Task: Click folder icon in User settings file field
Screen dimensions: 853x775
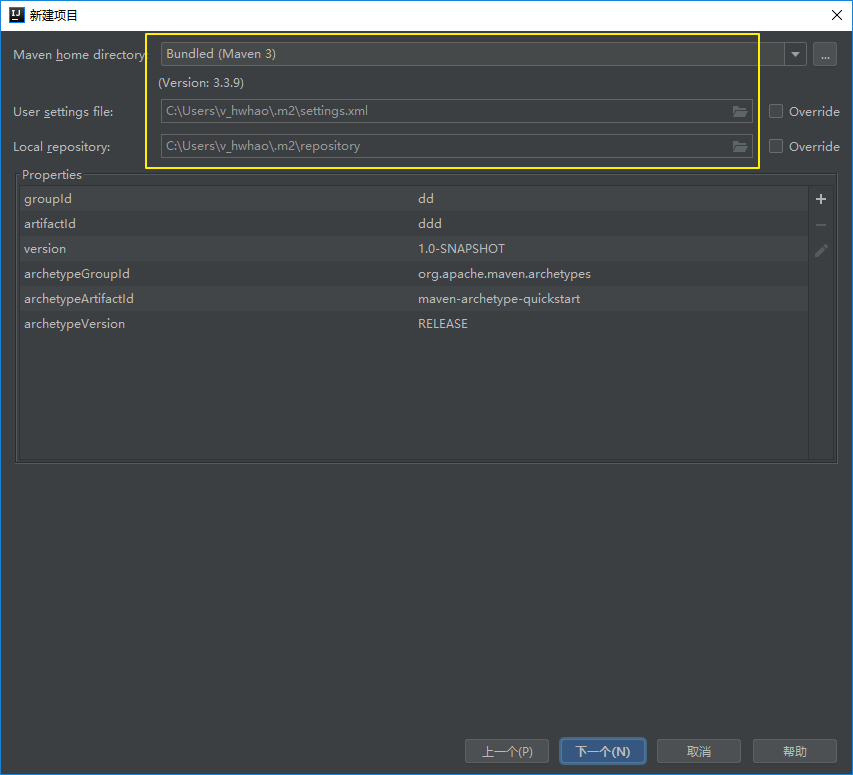Action: tap(740, 111)
